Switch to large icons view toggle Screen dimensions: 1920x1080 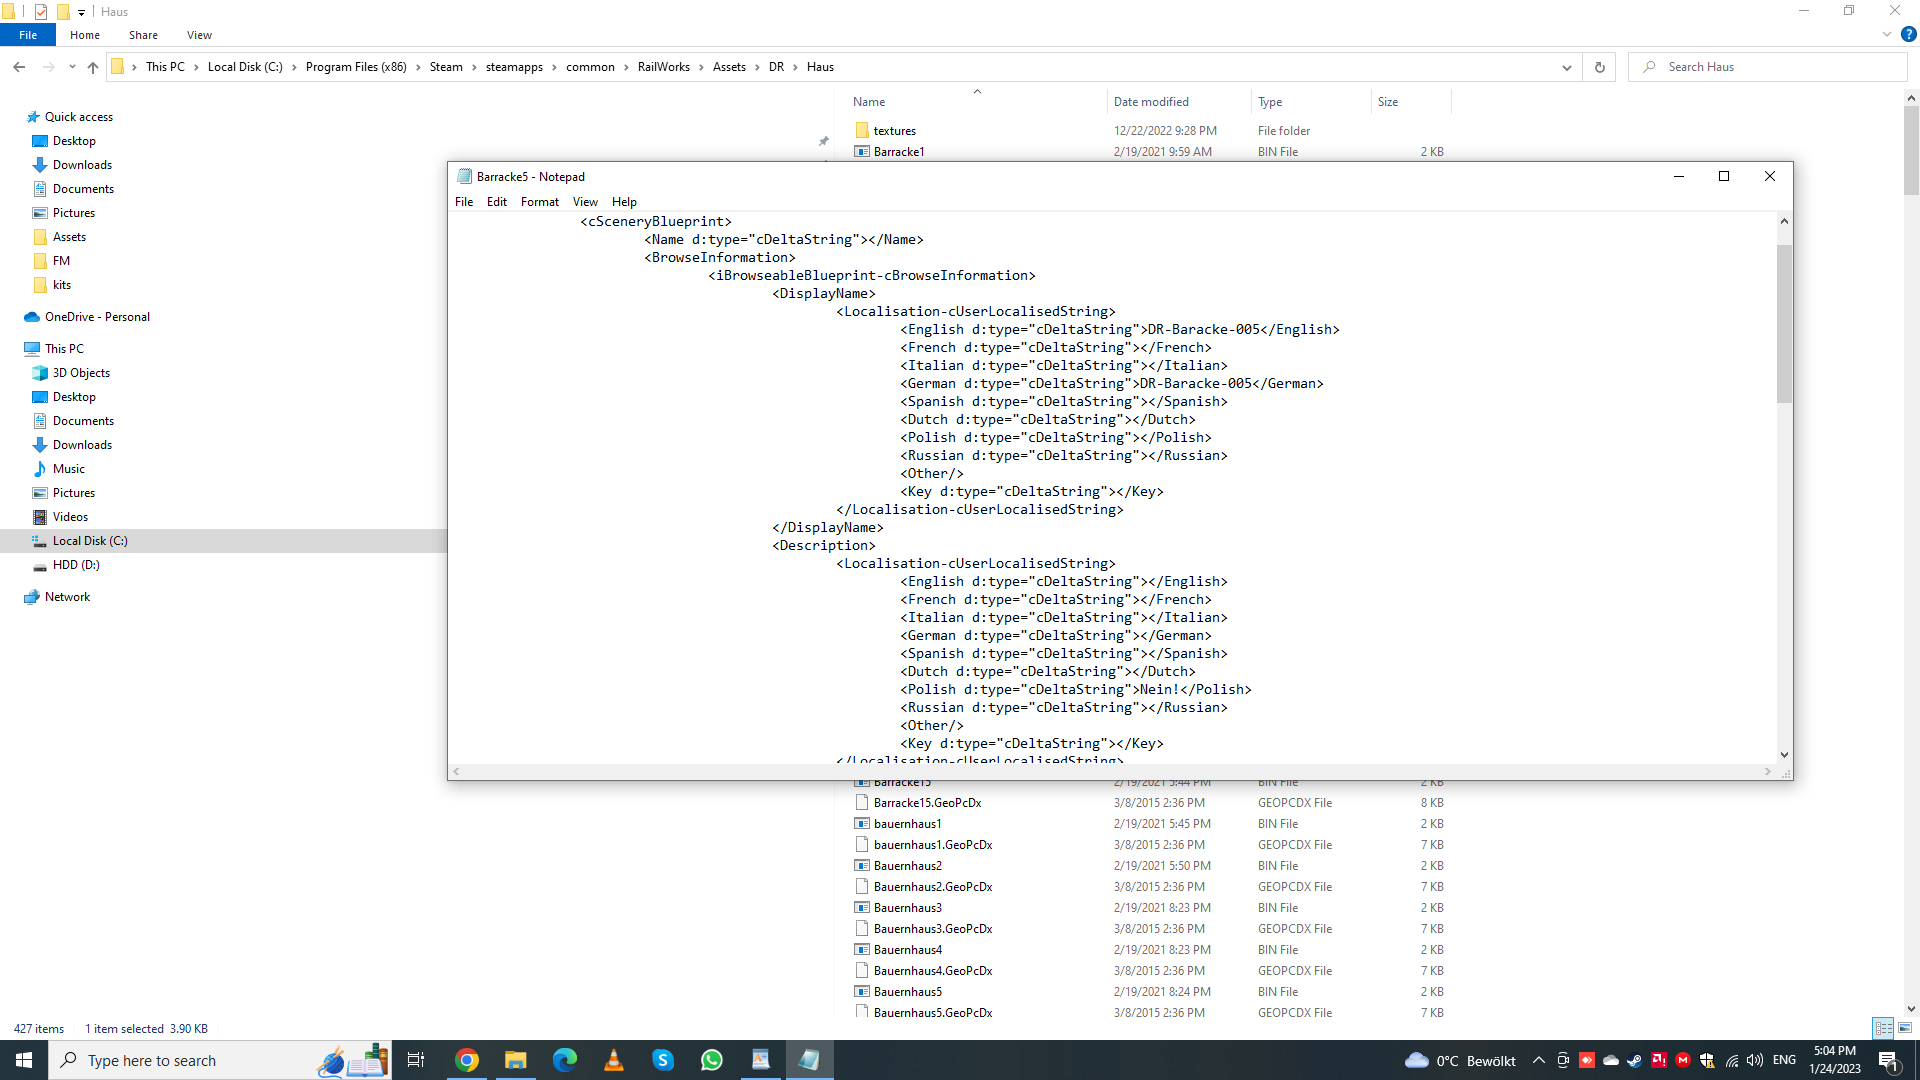pos(1905,1028)
